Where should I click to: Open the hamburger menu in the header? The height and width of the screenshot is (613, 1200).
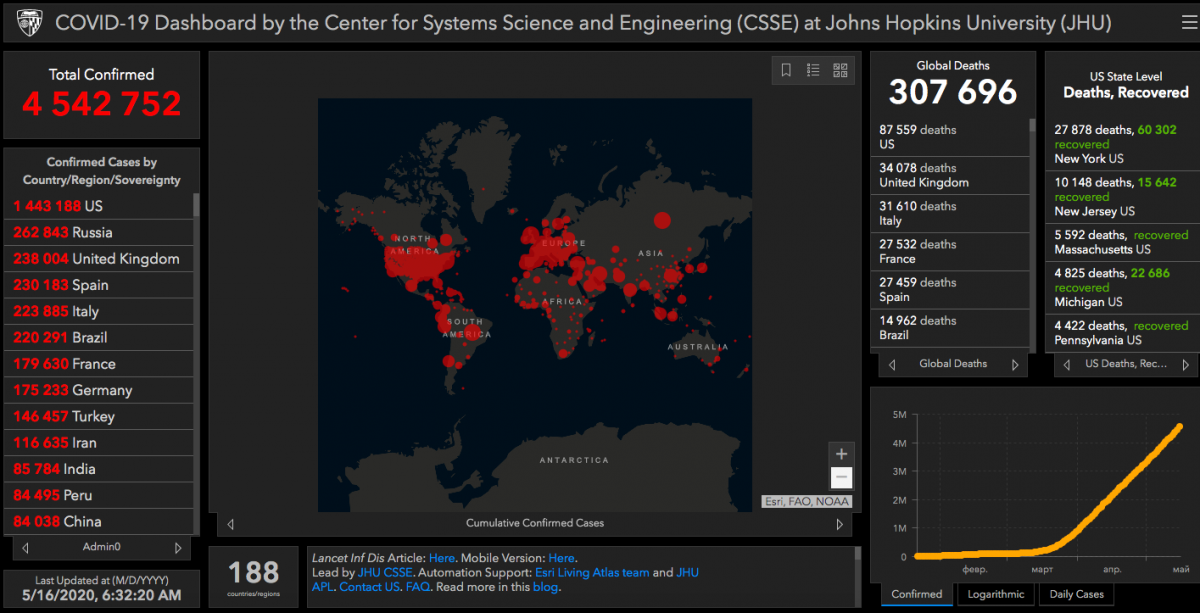point(1188,23)
